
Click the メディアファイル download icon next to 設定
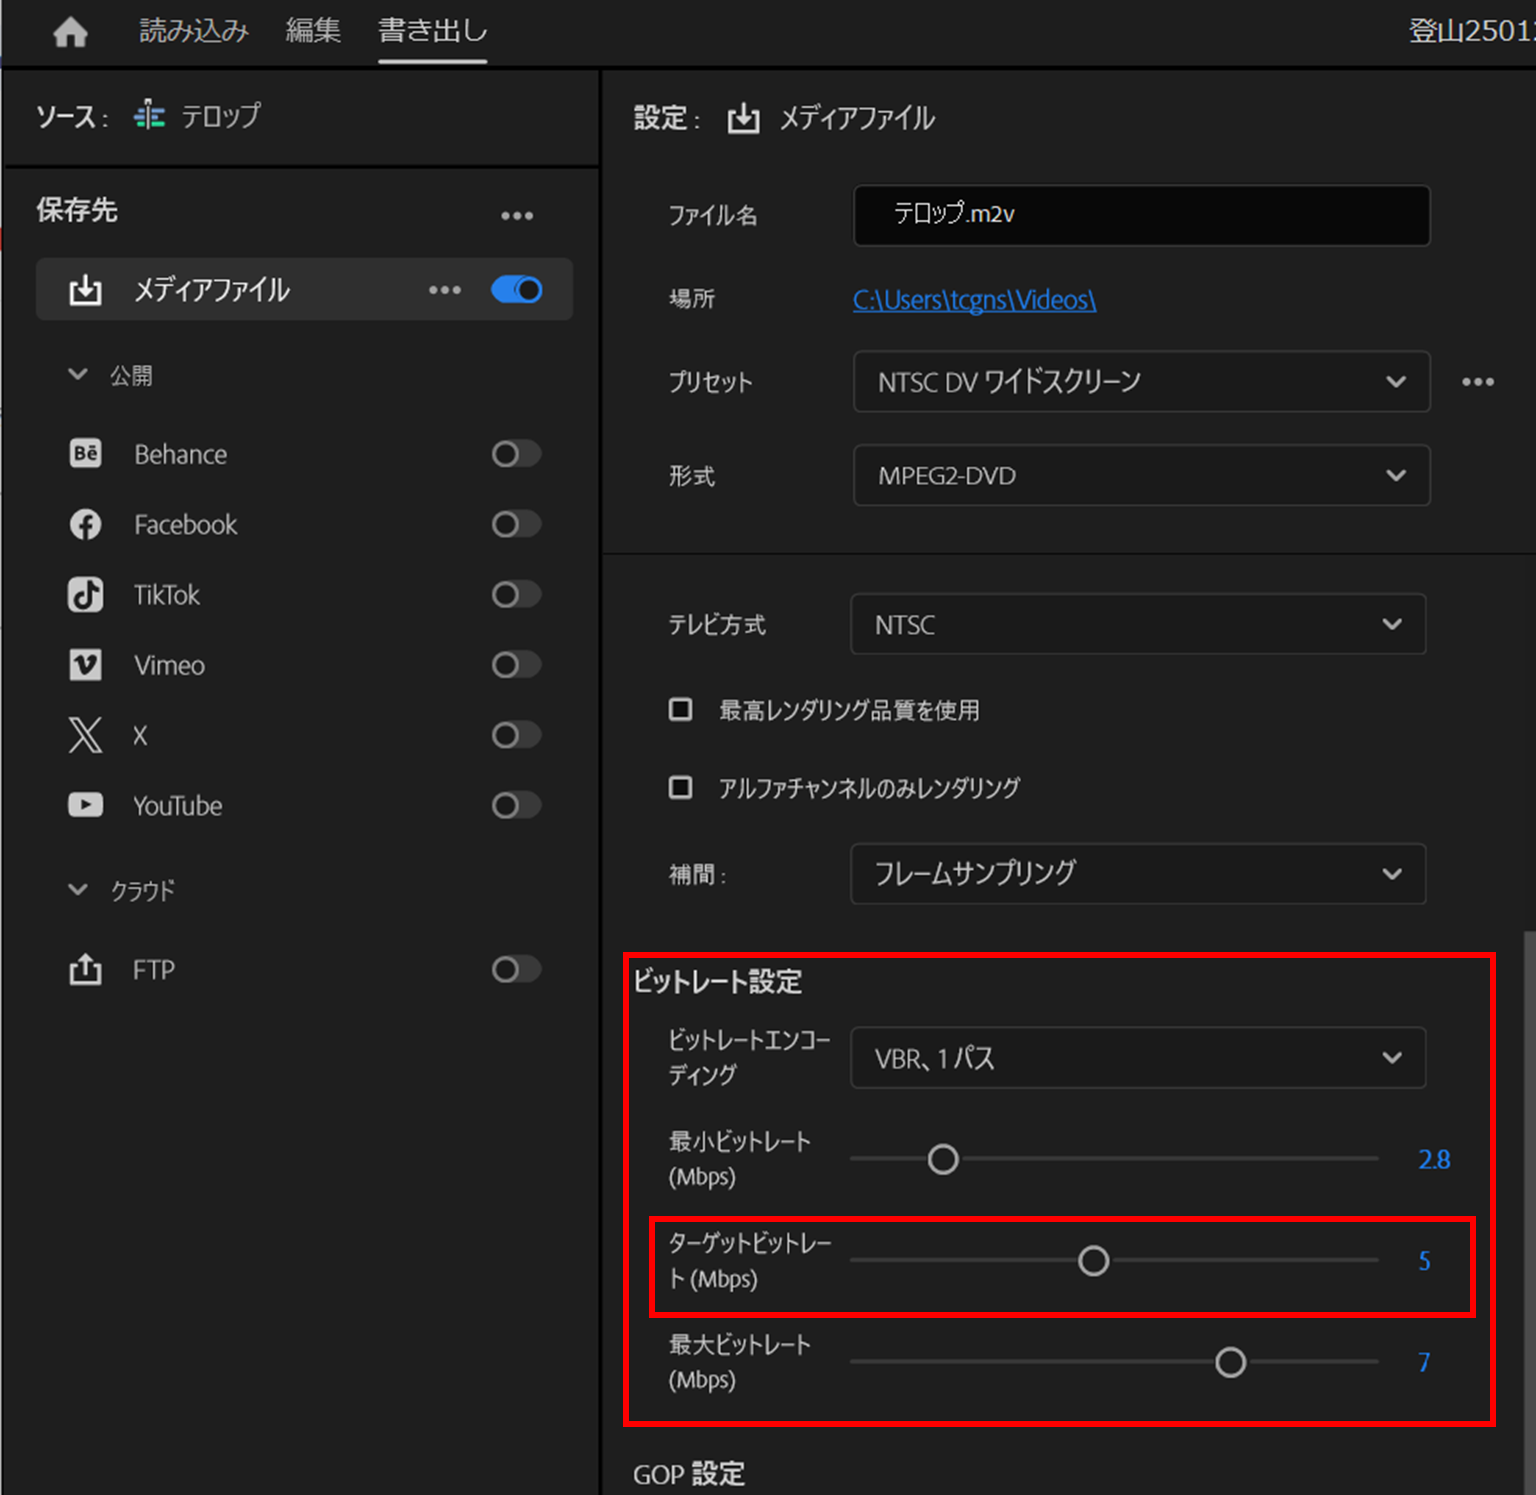point(743,117)
